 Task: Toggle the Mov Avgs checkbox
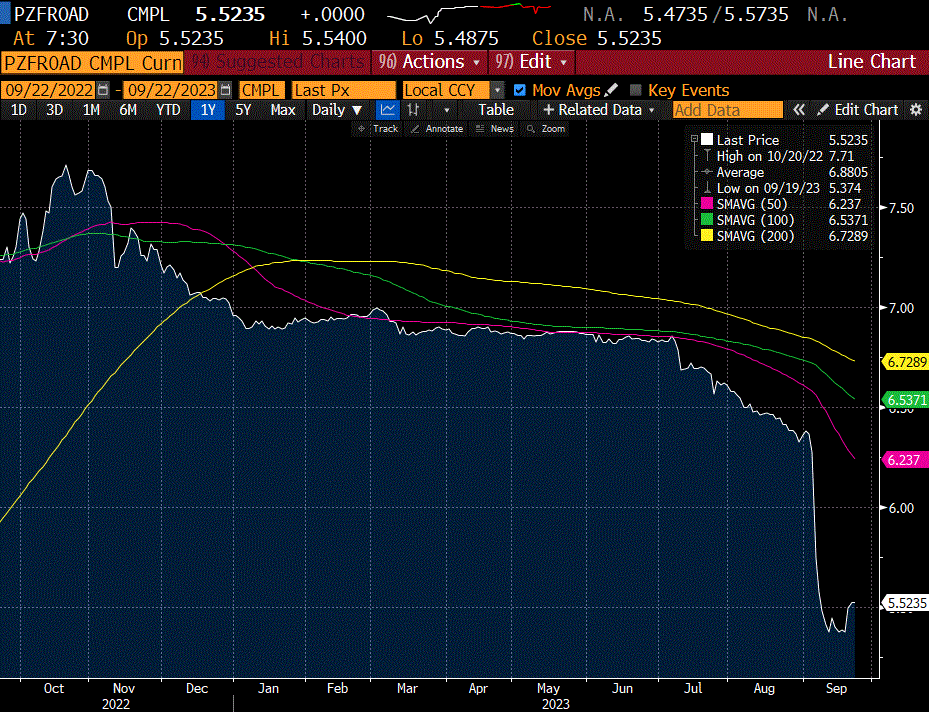520,90
